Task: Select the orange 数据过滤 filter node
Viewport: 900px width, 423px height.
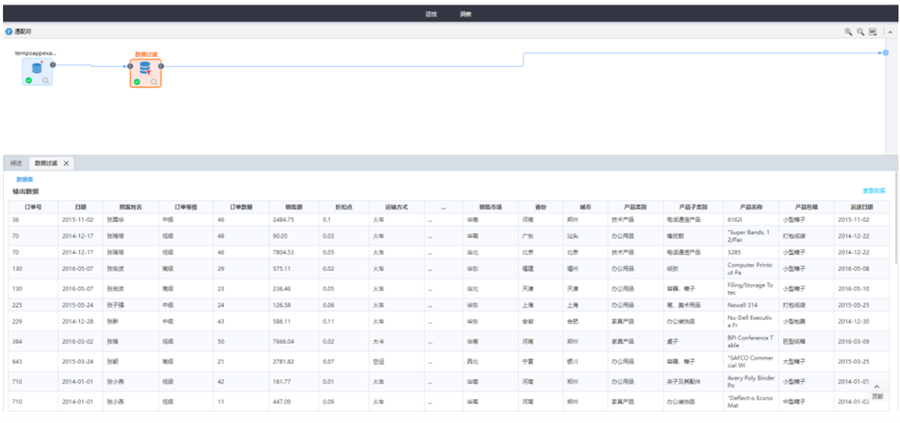Action: tap(145, 69)
